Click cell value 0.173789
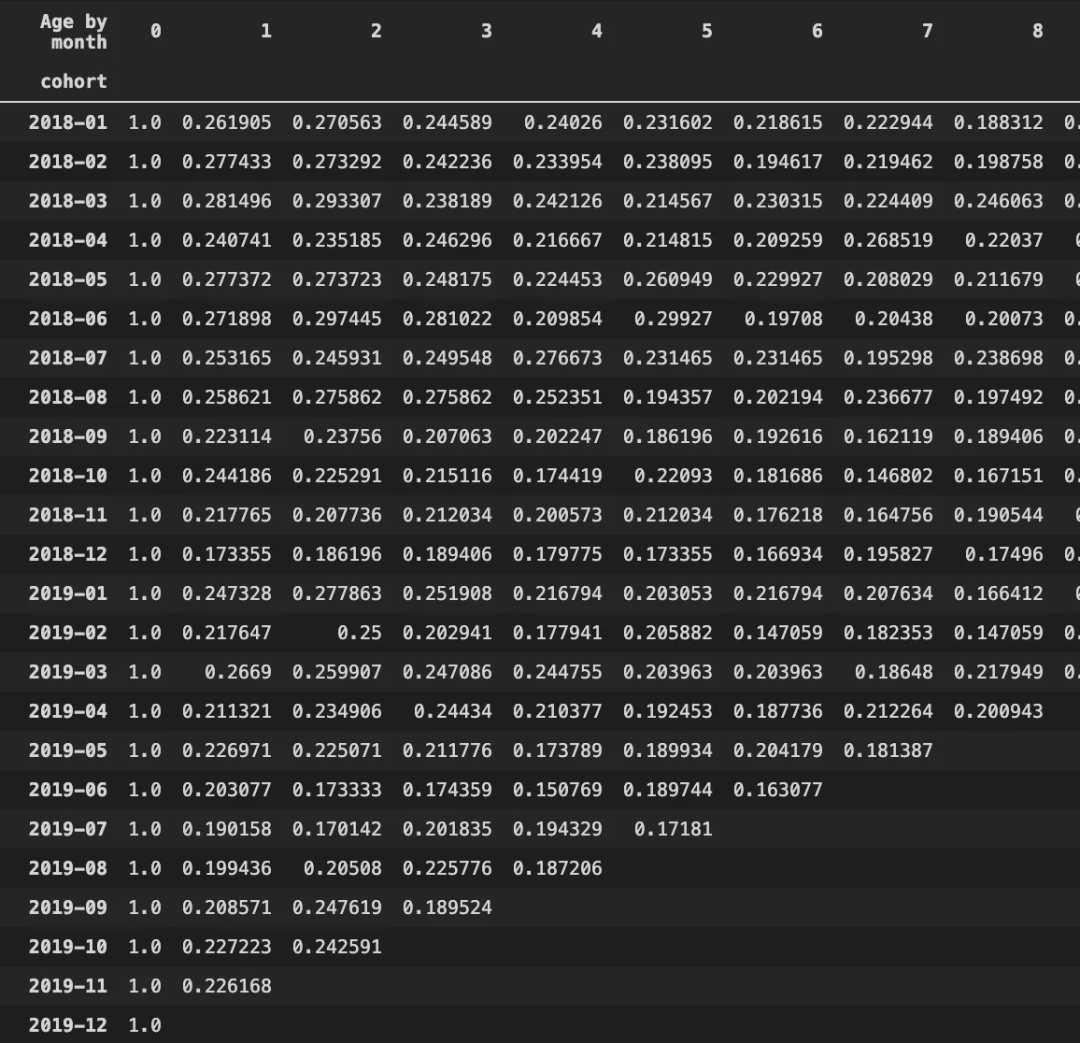The width and height of the screenshot is (1080, 1043). 557,750
